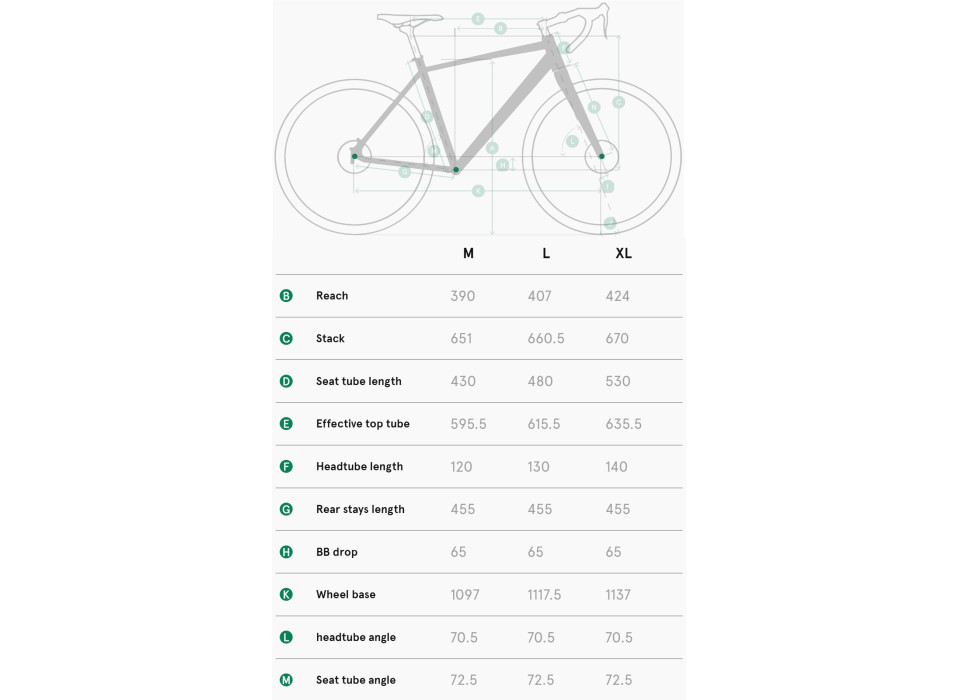Click the Stack value 660.5
The image size is (959, 700).
coord(546,339)
